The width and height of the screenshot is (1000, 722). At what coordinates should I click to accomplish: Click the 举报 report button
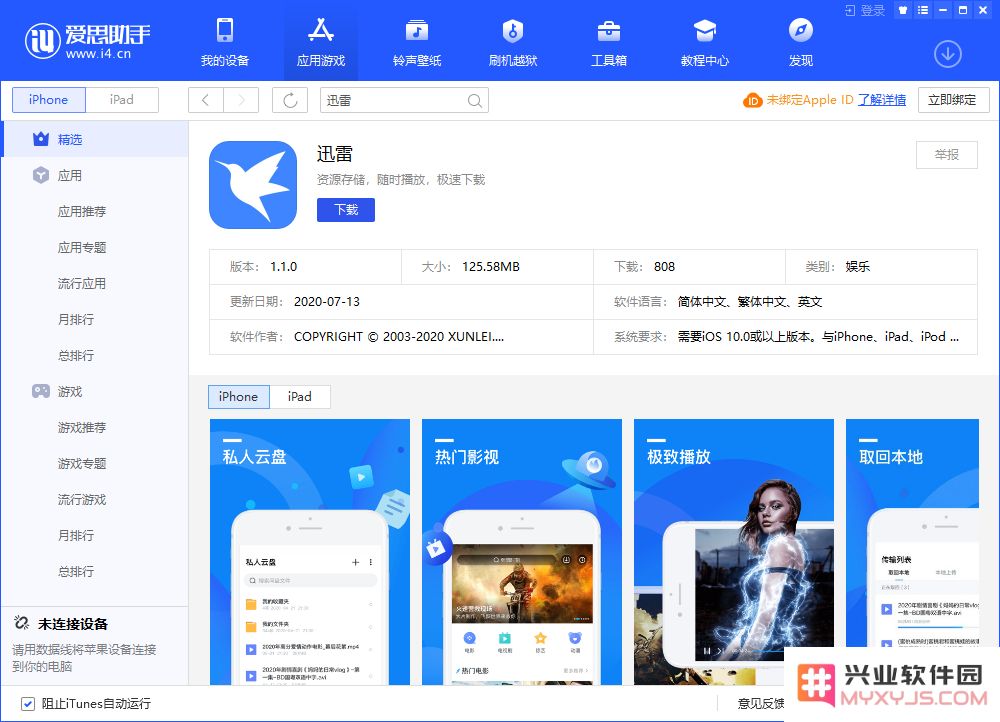946,155
